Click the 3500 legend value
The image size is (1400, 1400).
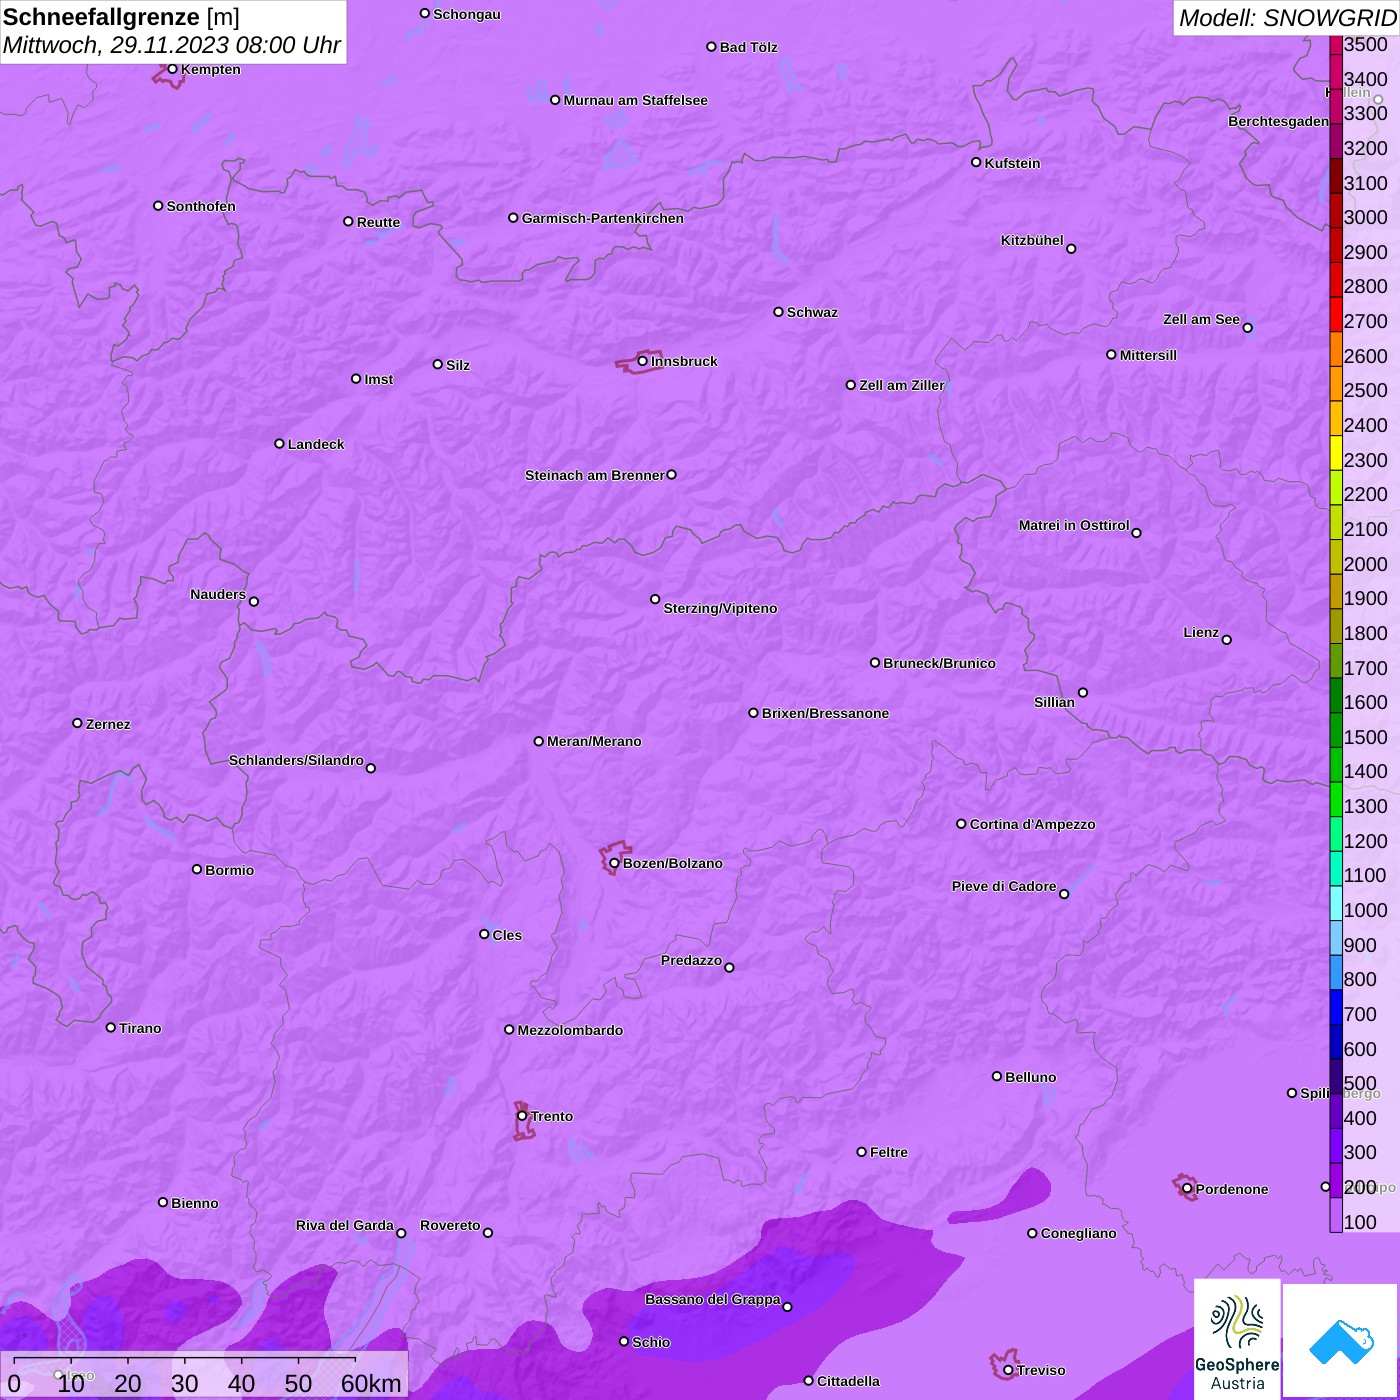1365,44
